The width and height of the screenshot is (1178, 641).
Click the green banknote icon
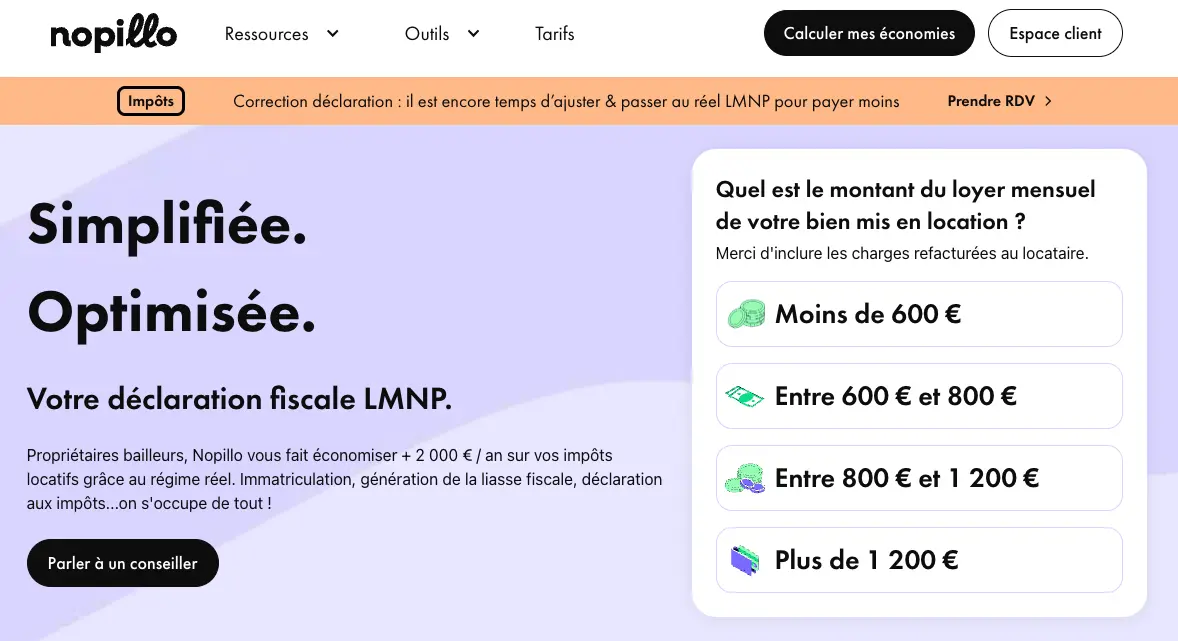coord(745,396)
